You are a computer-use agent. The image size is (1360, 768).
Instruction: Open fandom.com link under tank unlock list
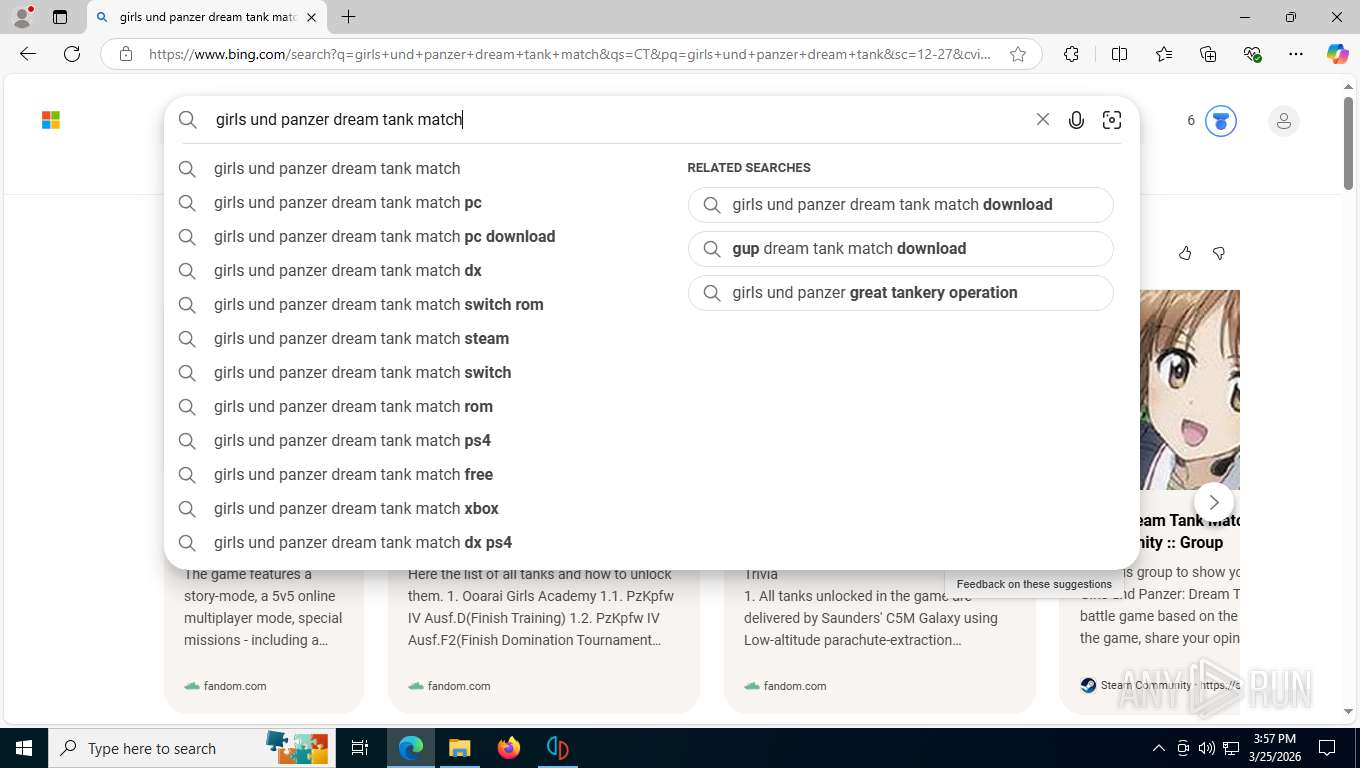[449, 686]
